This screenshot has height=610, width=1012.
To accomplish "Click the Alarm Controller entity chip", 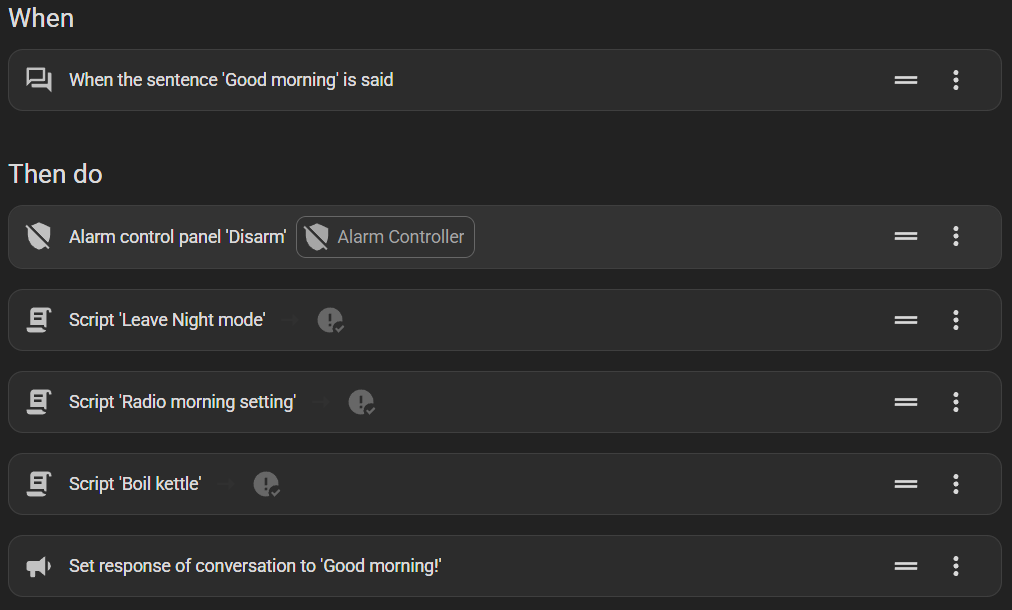I will pyautogui.click(x=386, y=237).
